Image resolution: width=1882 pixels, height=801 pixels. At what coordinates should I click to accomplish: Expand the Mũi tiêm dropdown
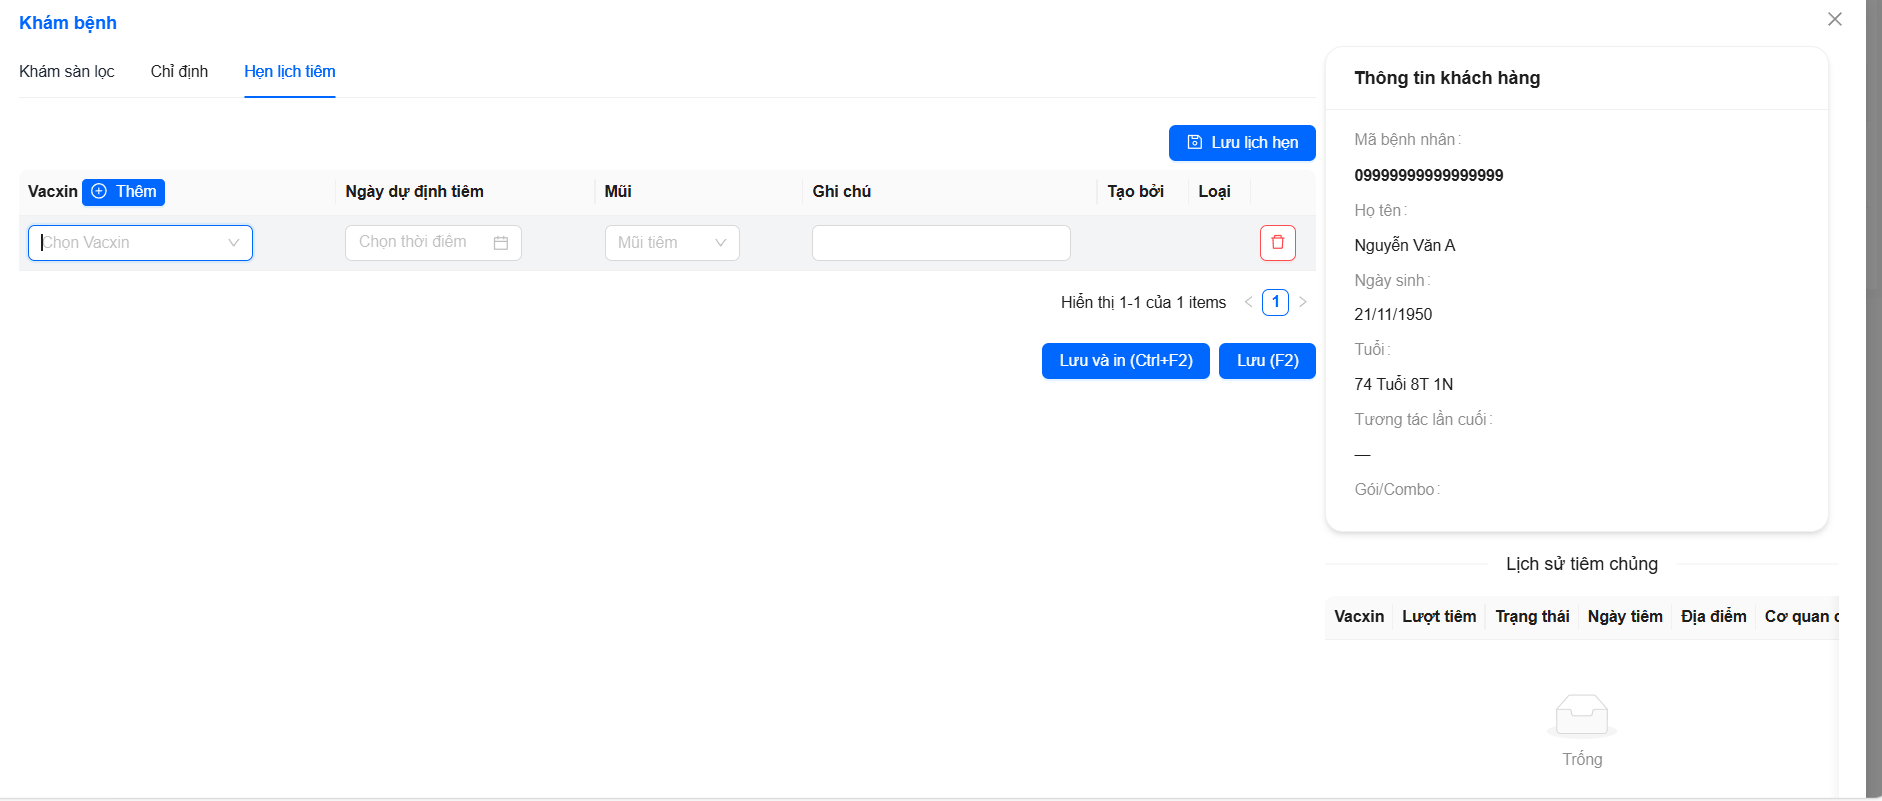pos(671,243)
